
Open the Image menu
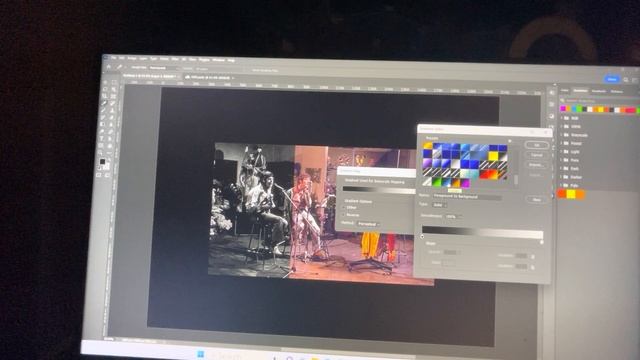(x=132, y=58)
